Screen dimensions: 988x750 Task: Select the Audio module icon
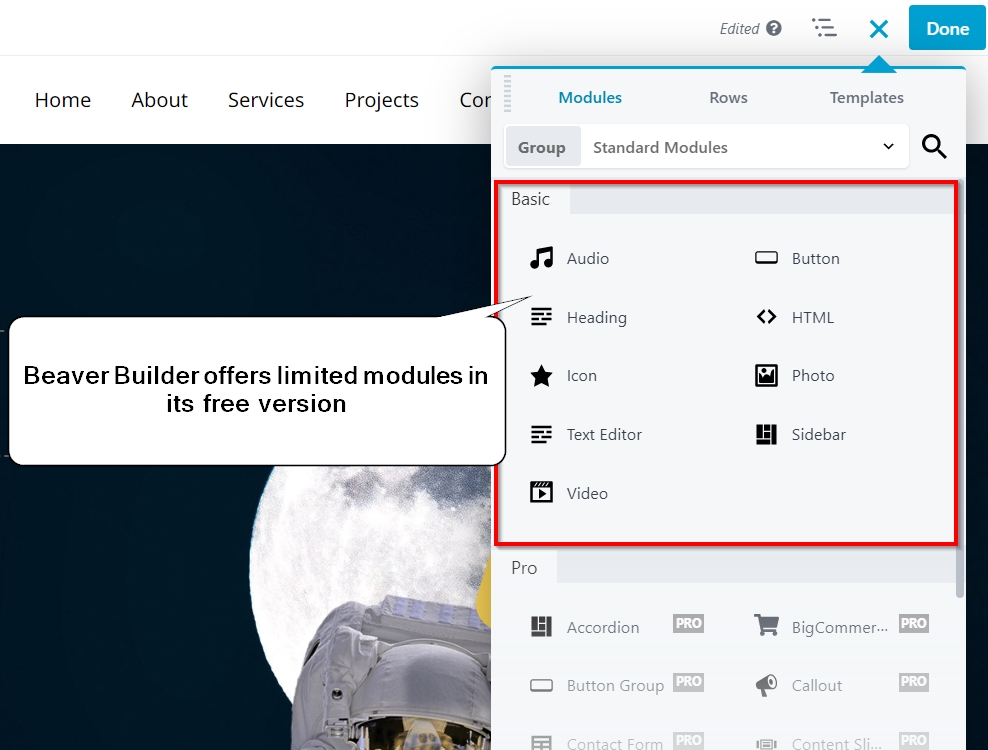(541, 258)
